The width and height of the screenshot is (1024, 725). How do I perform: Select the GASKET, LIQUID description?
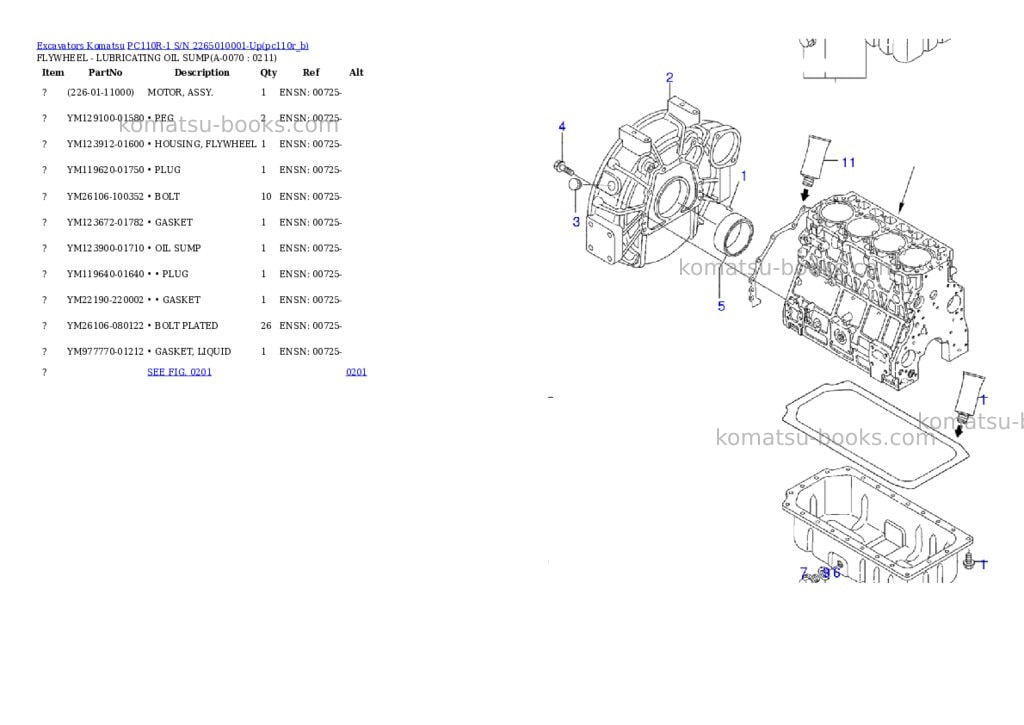(193, 352)
